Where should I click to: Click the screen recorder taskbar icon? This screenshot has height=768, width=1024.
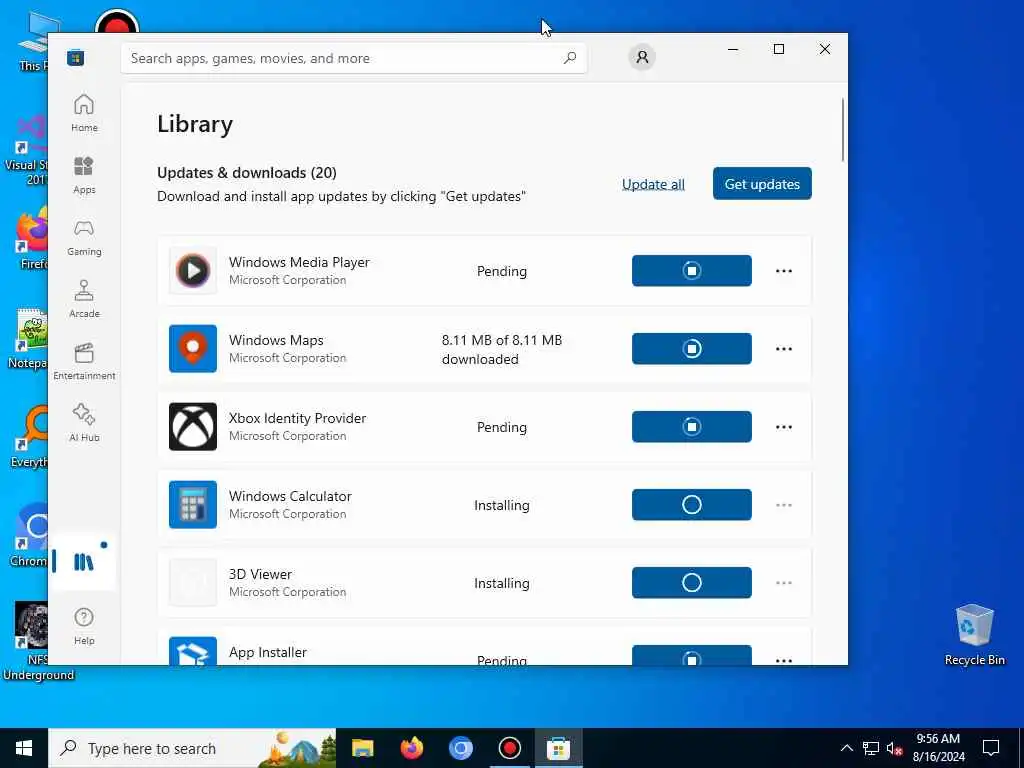pos(509,748)
